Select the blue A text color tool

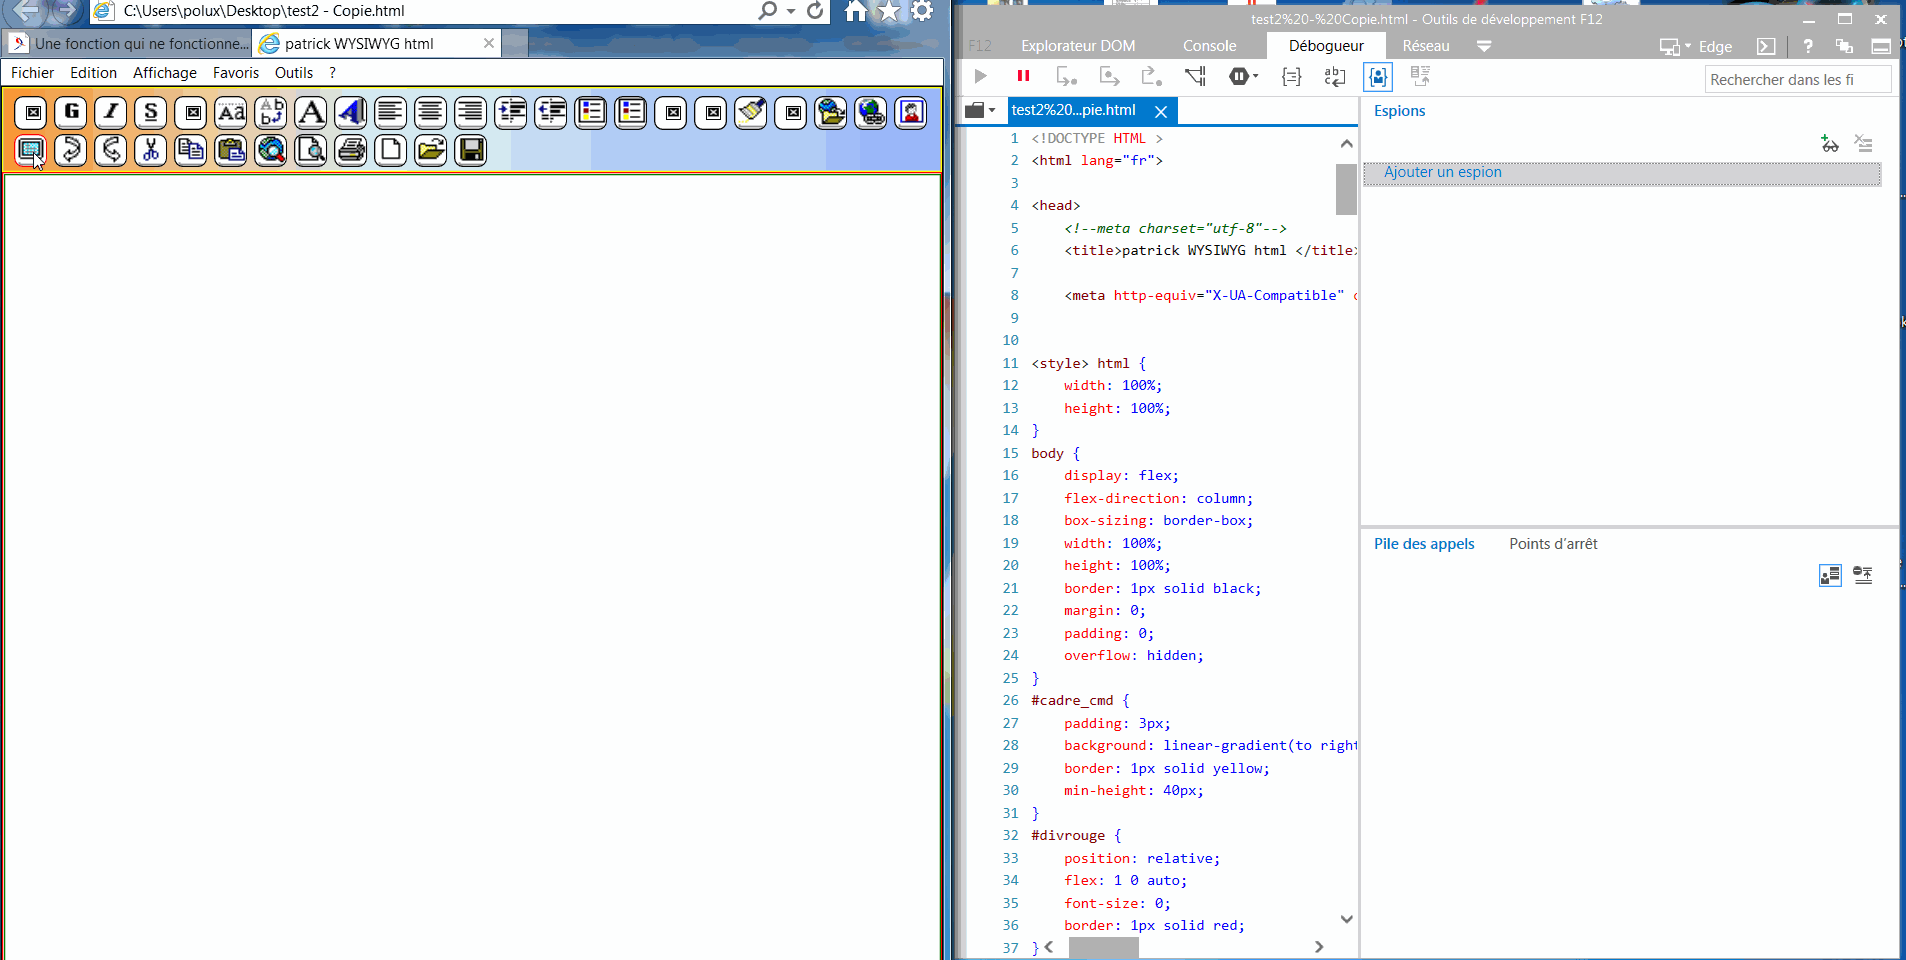pyautogui.click(x=351, y=112)
